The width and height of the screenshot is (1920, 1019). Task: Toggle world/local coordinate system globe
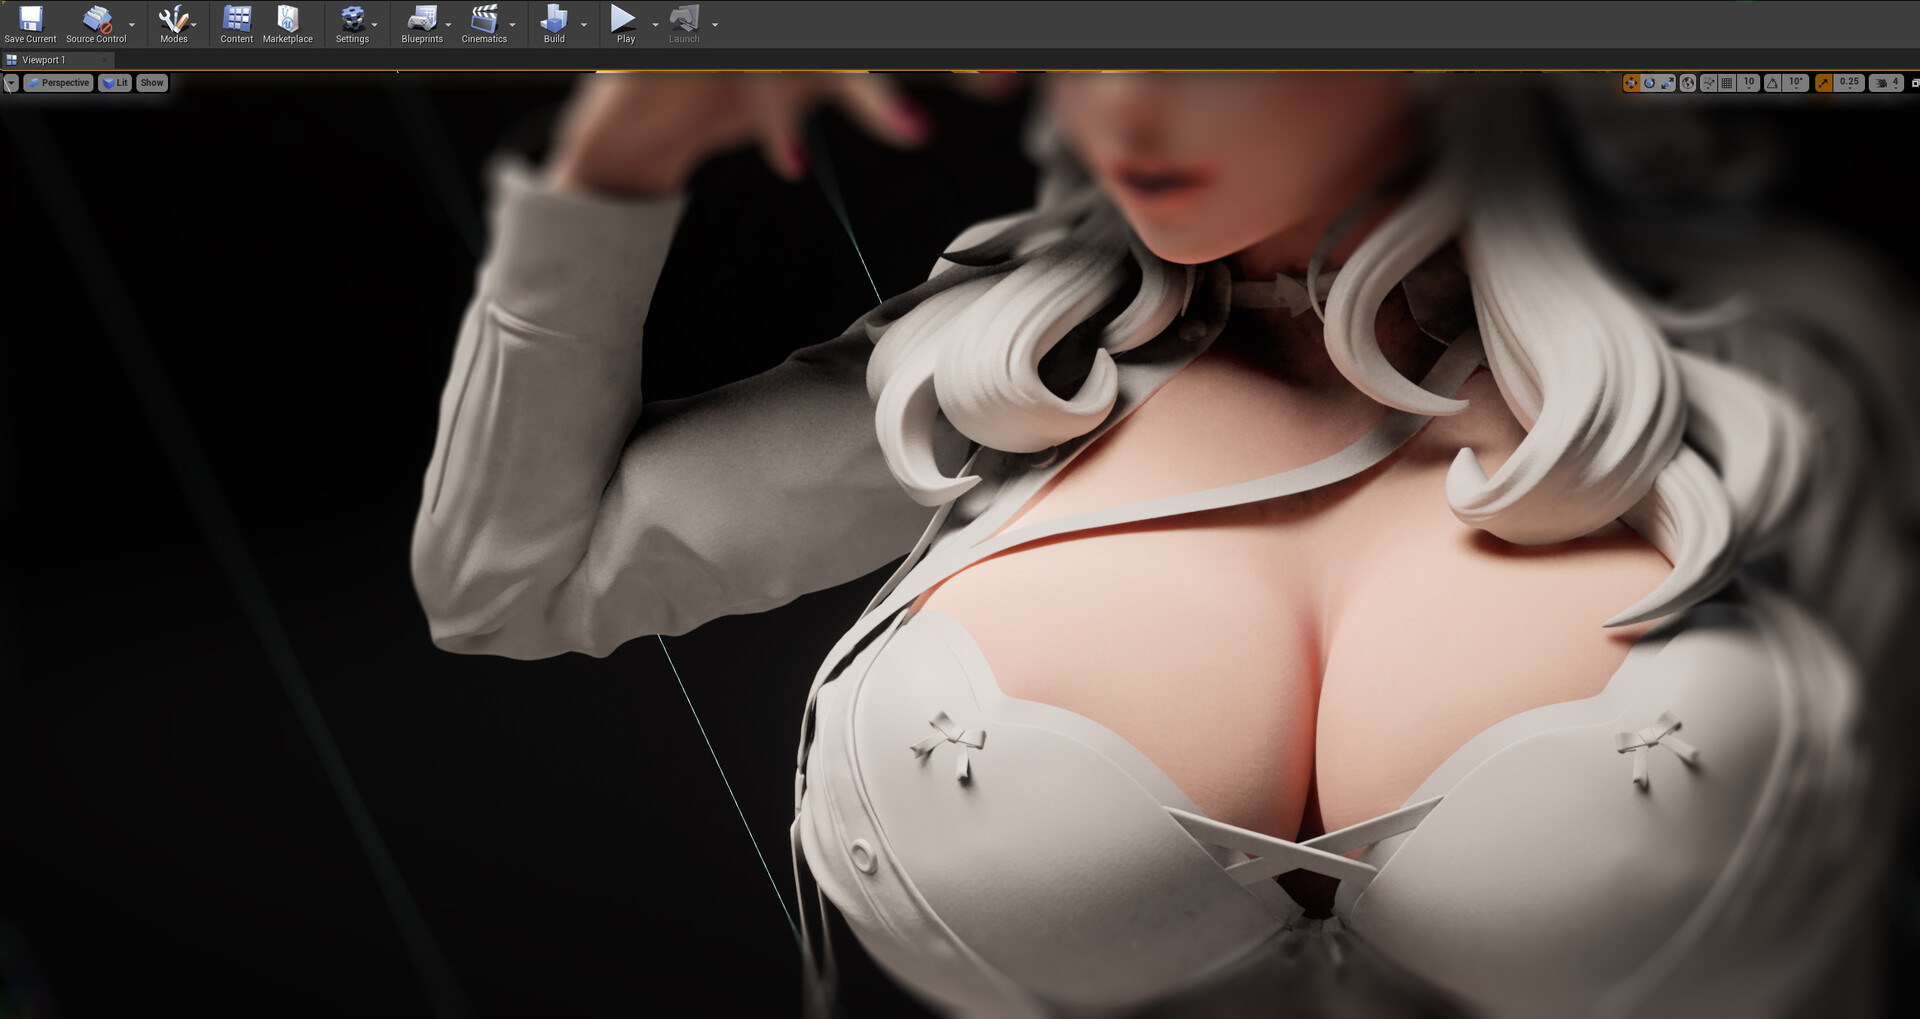pyautogui.click(x=1688, y=83)
